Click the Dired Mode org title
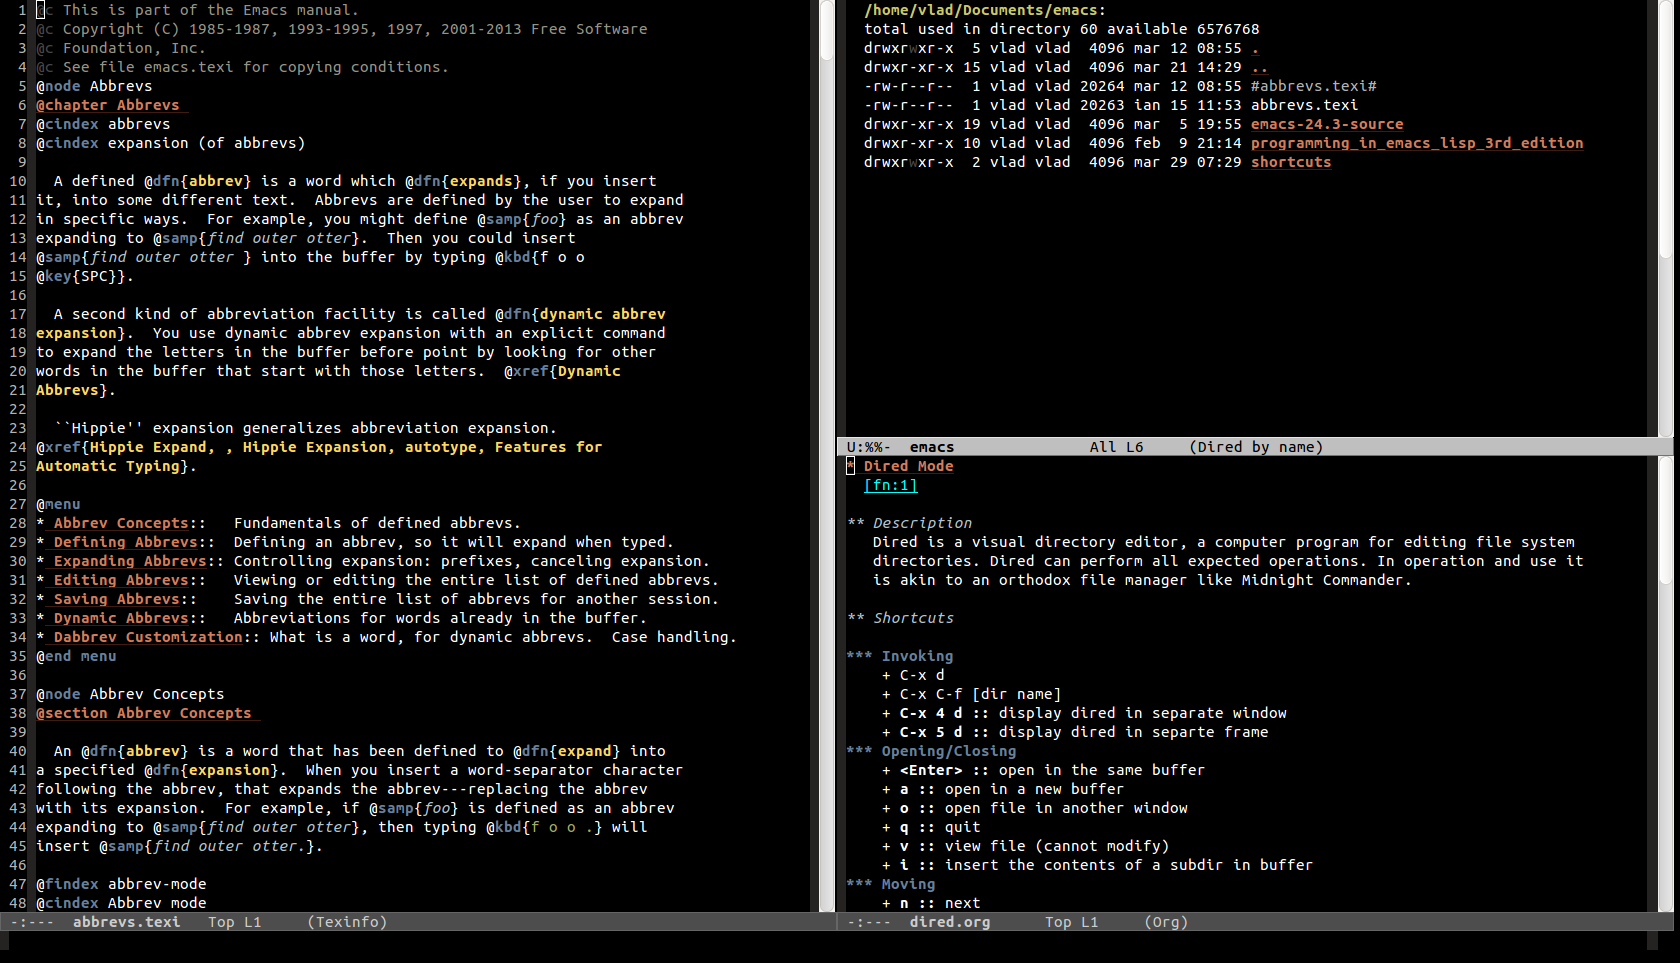Image resolution: width=1680 pixels, height=963 pixels. click(x=908, y=466)
